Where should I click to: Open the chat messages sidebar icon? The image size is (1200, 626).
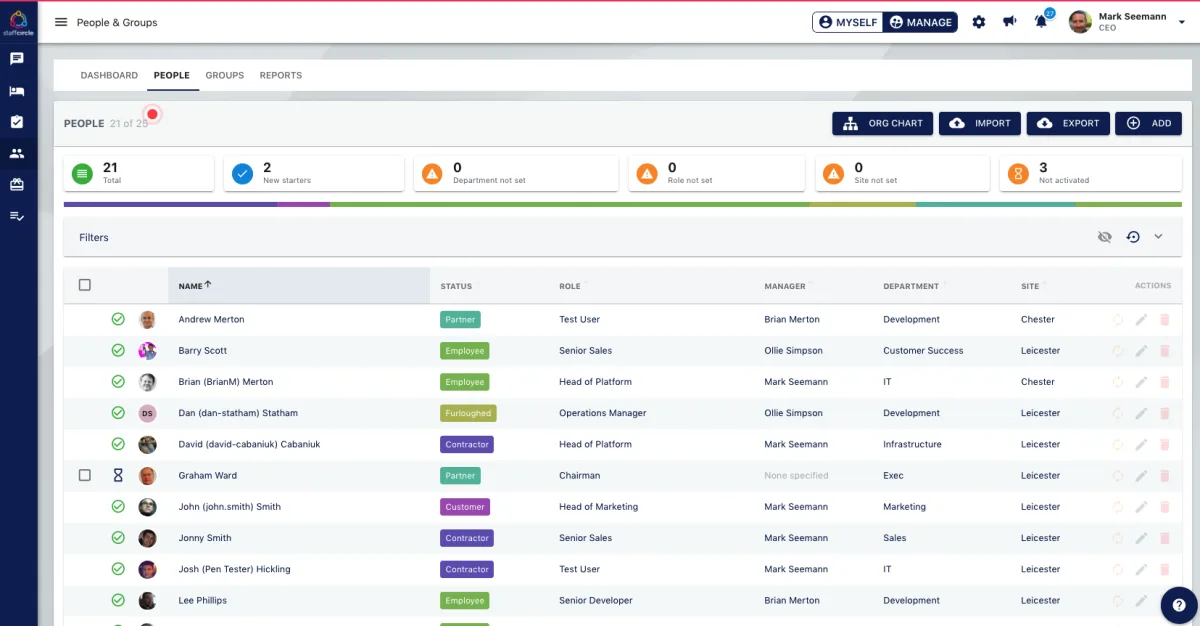(x=17, y=59)
